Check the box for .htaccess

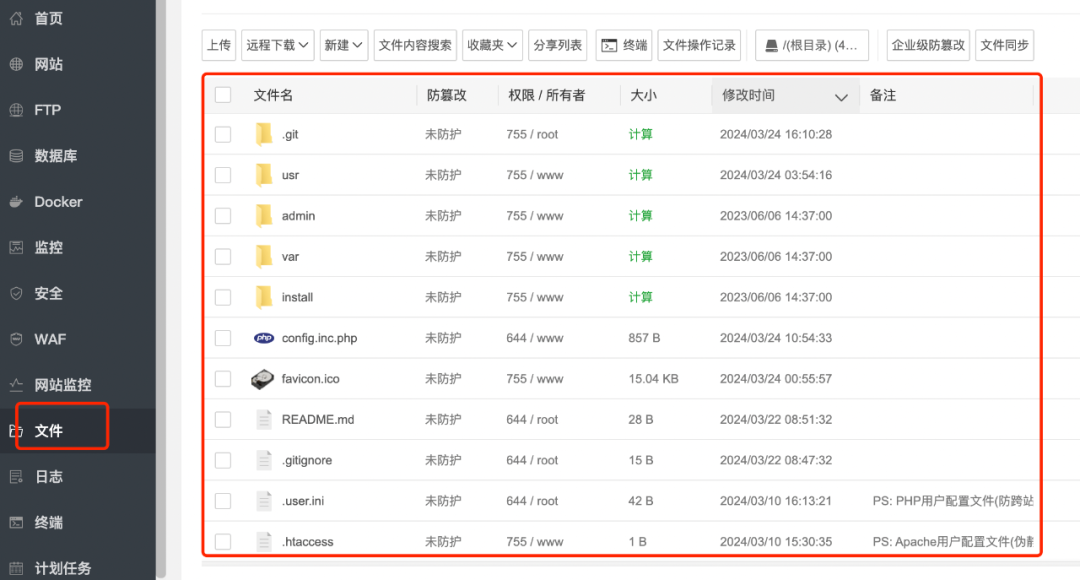(223, 541)
